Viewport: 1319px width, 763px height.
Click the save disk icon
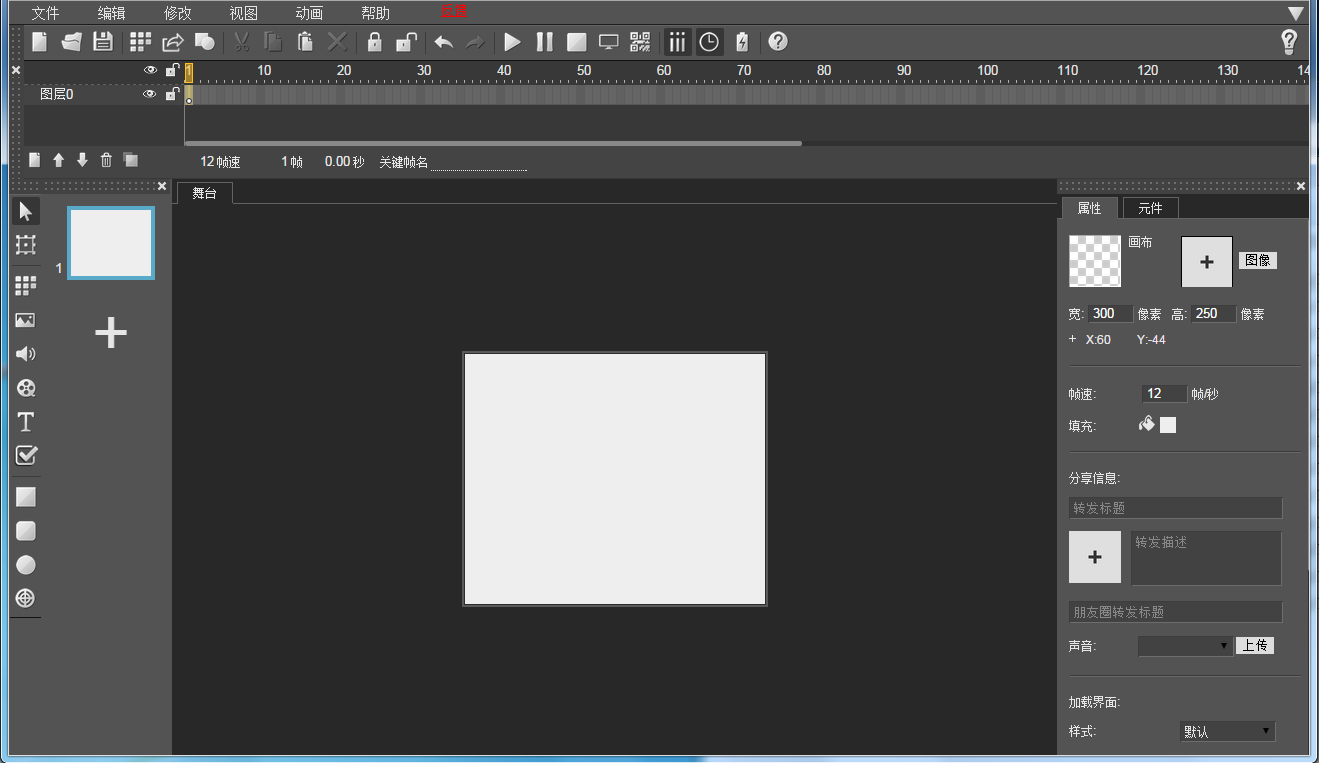(x=102, y=42)
